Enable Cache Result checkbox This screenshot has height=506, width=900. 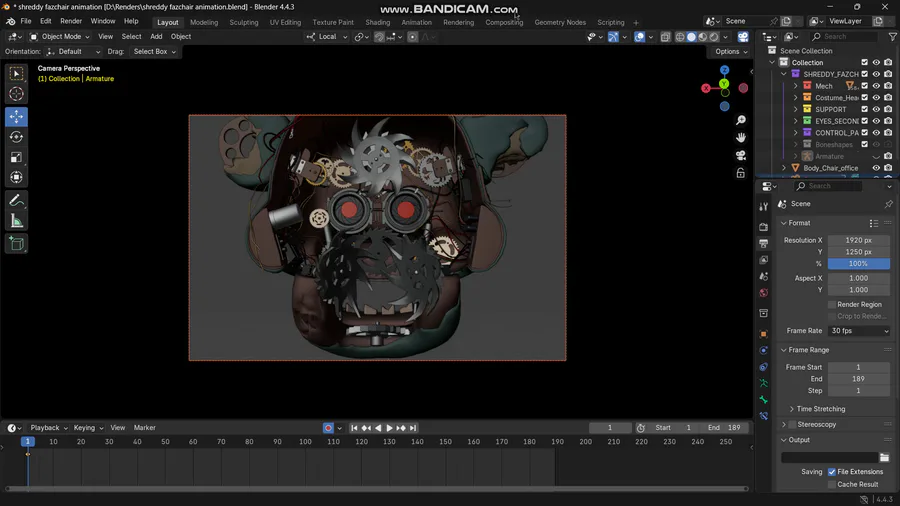pos(832,485)
